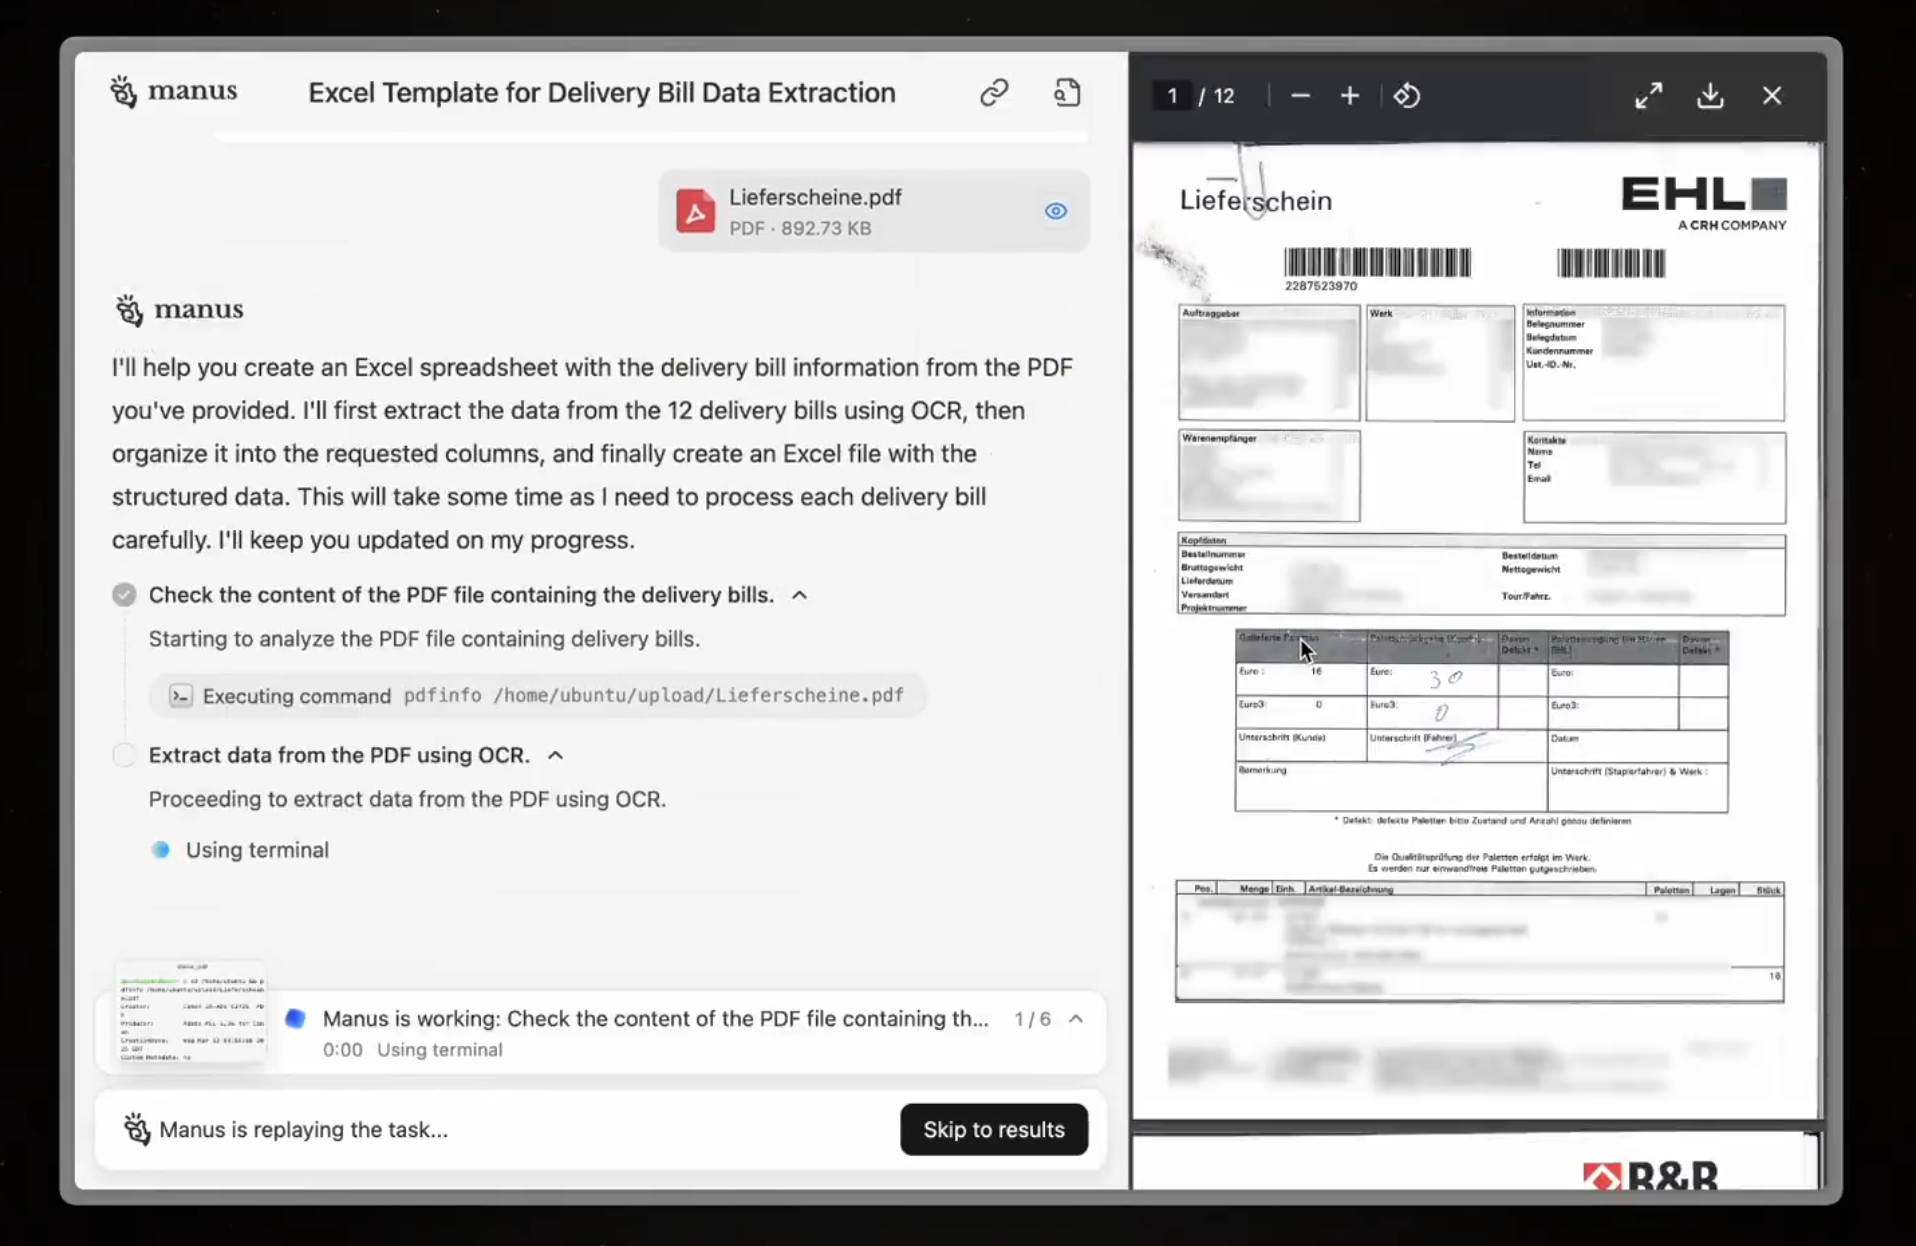Download the Lieferscheine PDF

pos(1710,96)
